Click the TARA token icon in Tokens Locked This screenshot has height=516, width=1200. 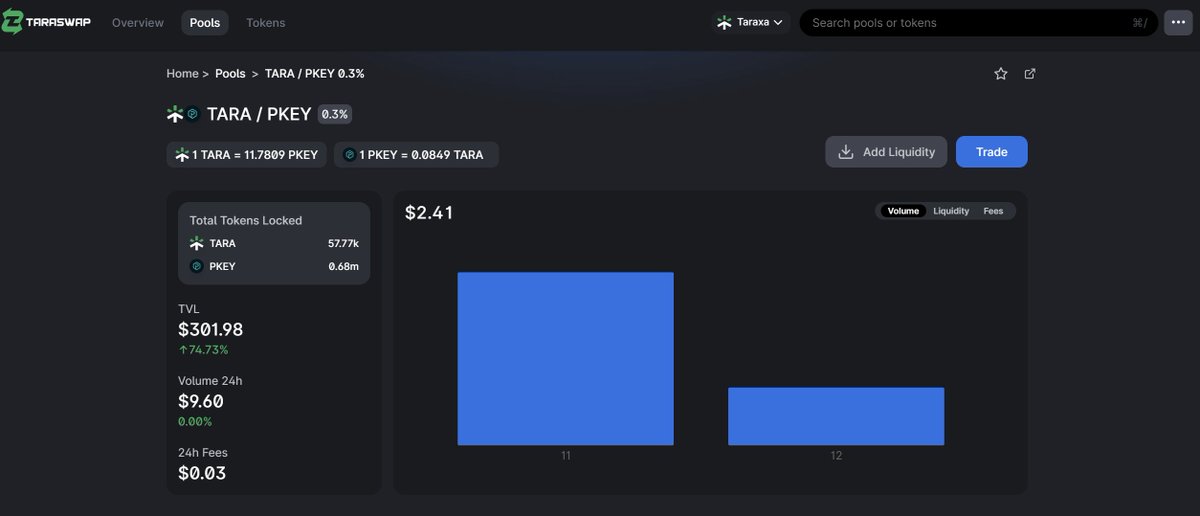(x=196, y=243)
